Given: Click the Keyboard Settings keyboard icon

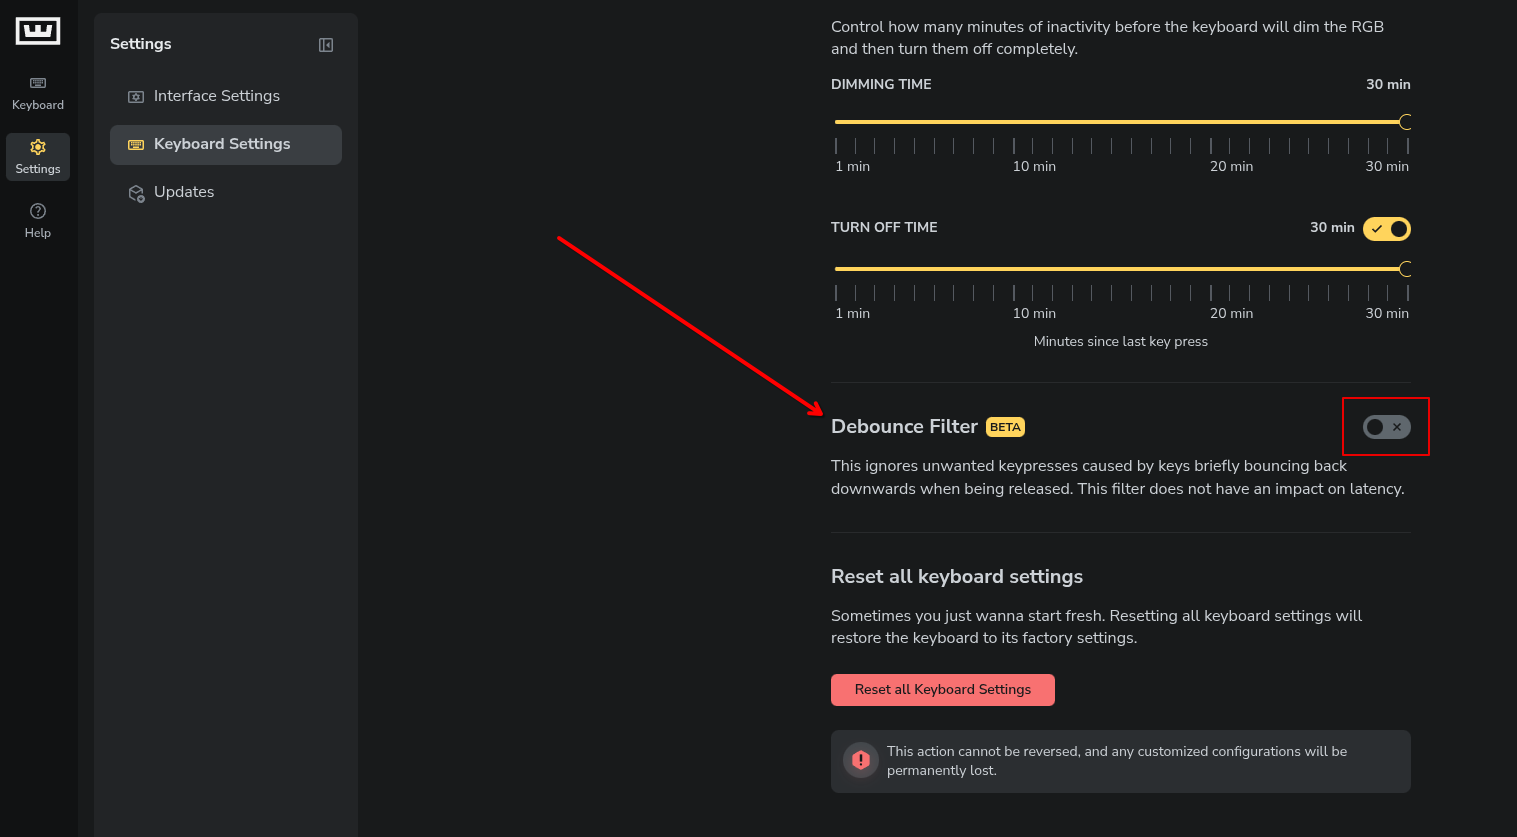Looking at the screenshot, I should point(136,145).
